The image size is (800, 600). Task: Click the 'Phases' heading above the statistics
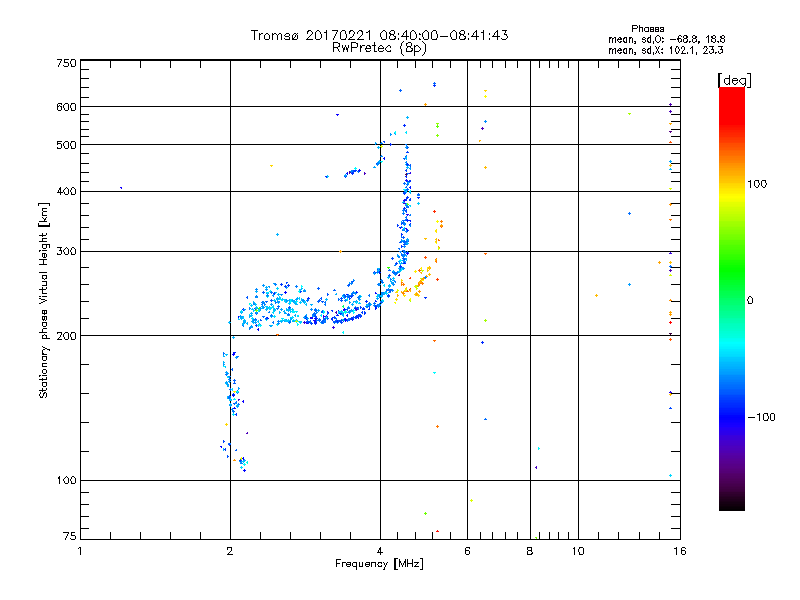(x=647, y=29)
